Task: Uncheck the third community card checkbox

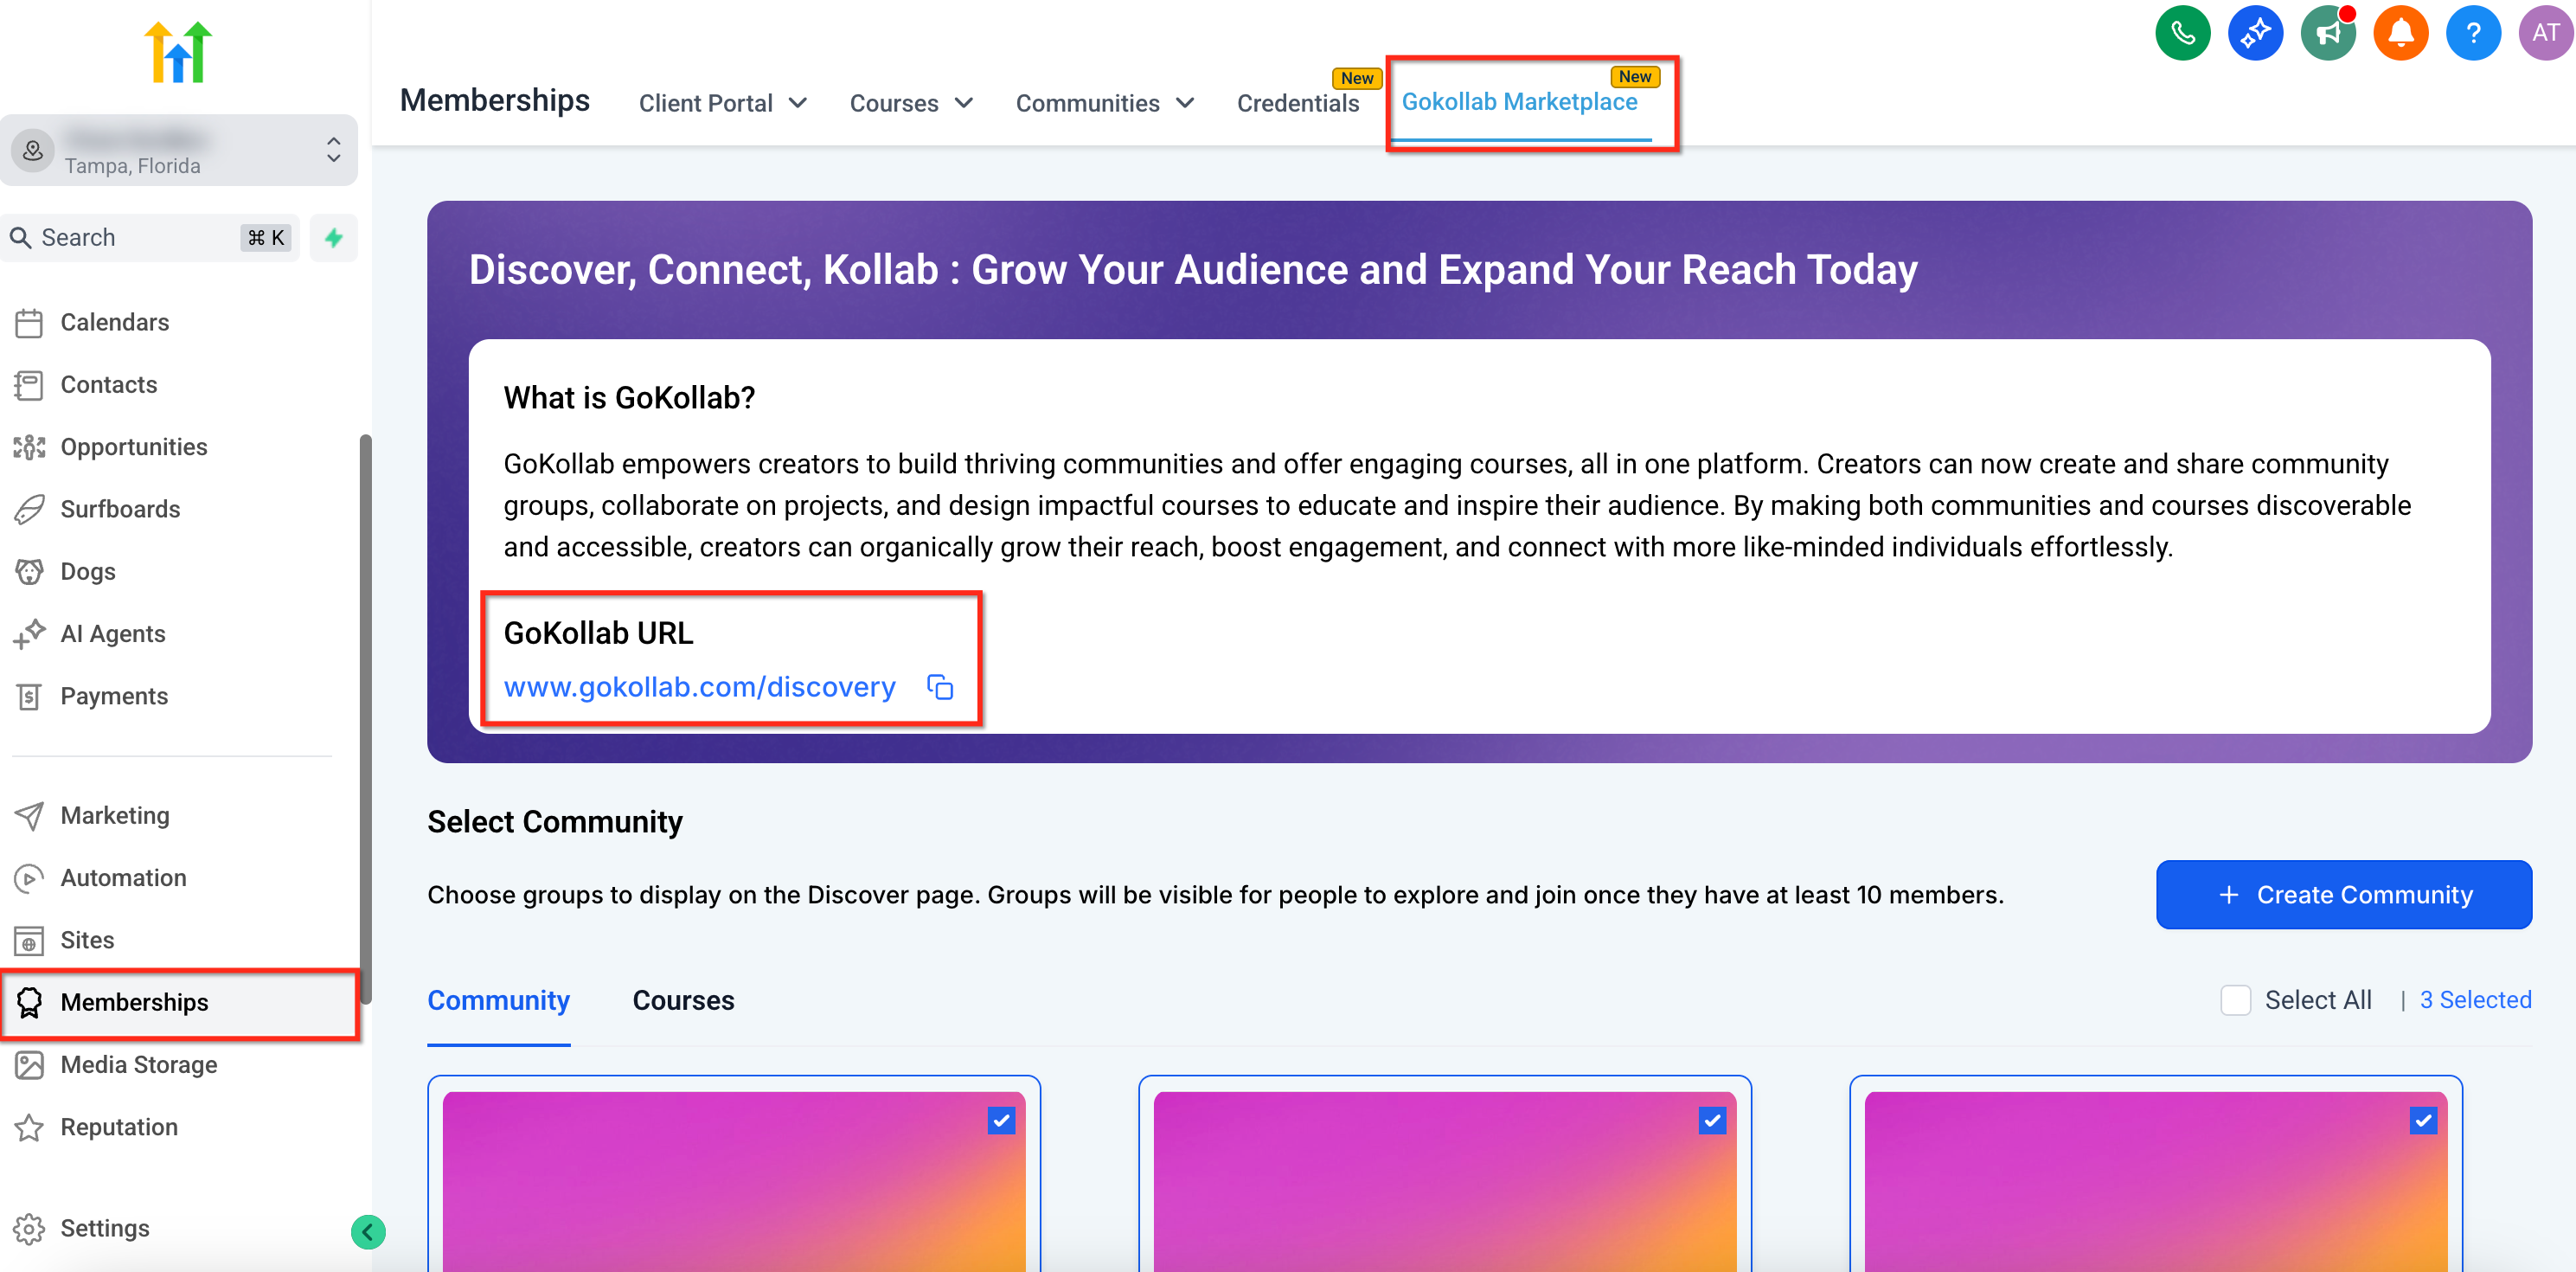Action: click(x=2422, y=1120)
